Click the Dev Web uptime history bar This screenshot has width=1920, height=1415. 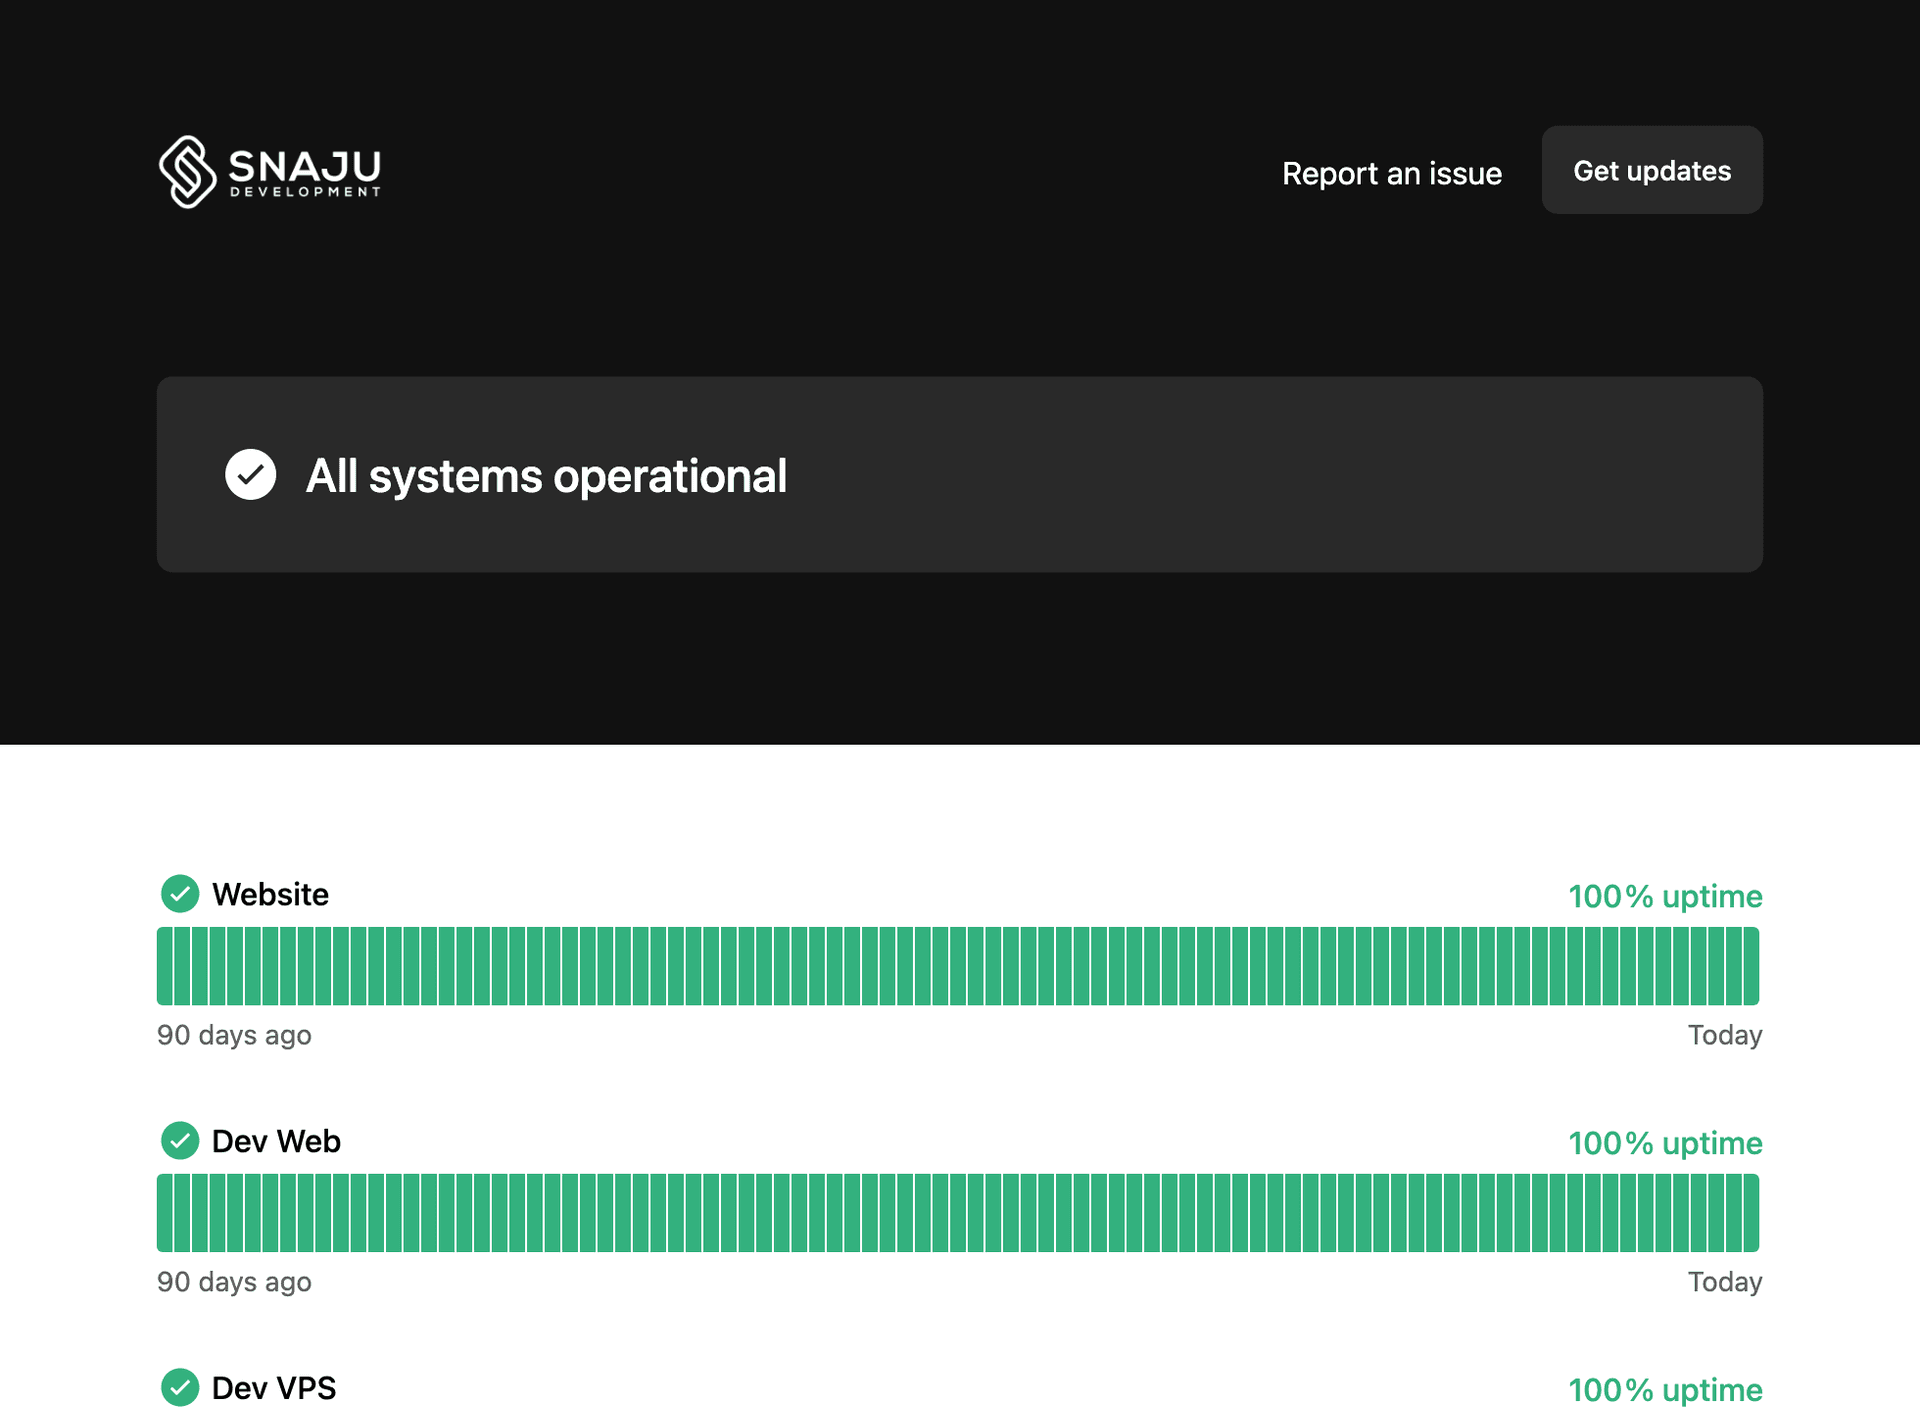click(958, 1213)
